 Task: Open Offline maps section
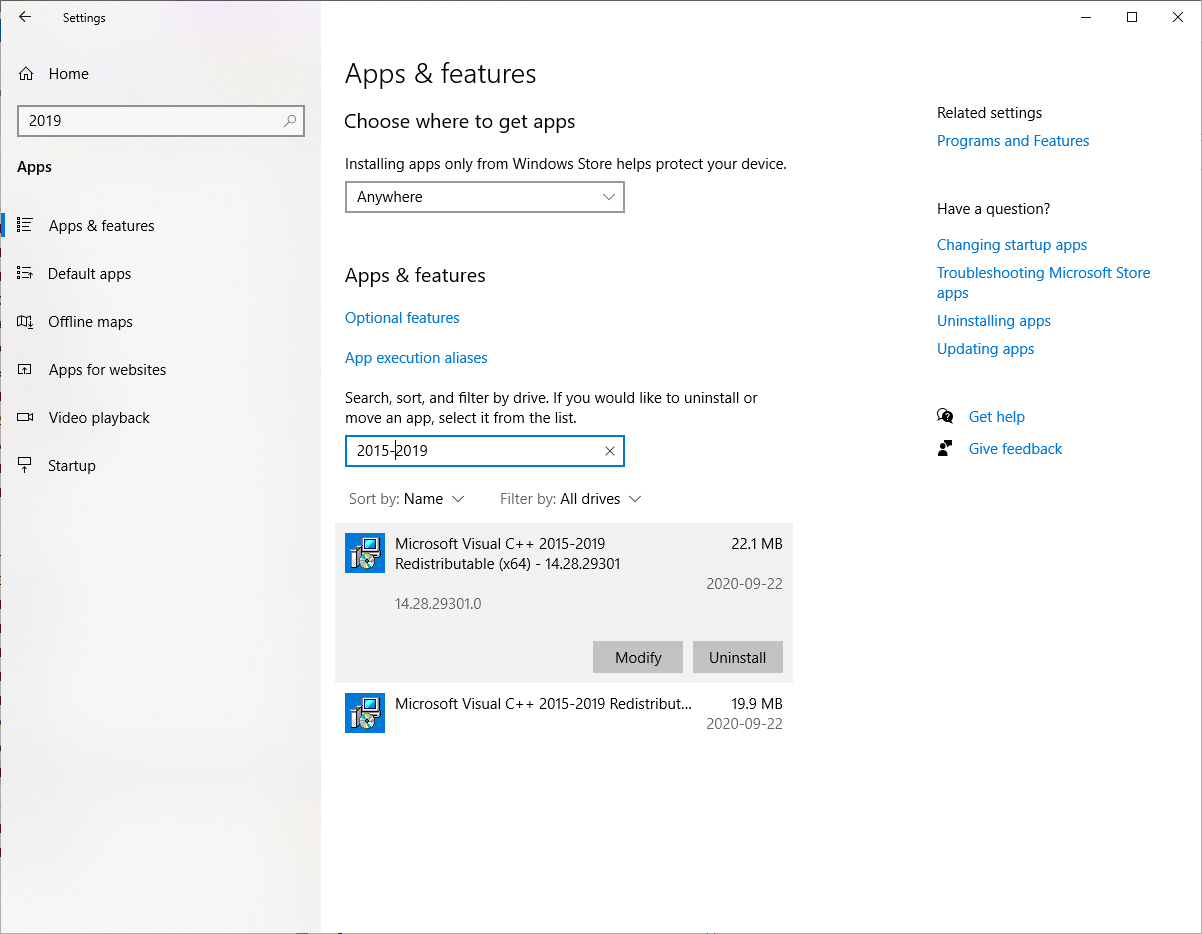[90, 322]
